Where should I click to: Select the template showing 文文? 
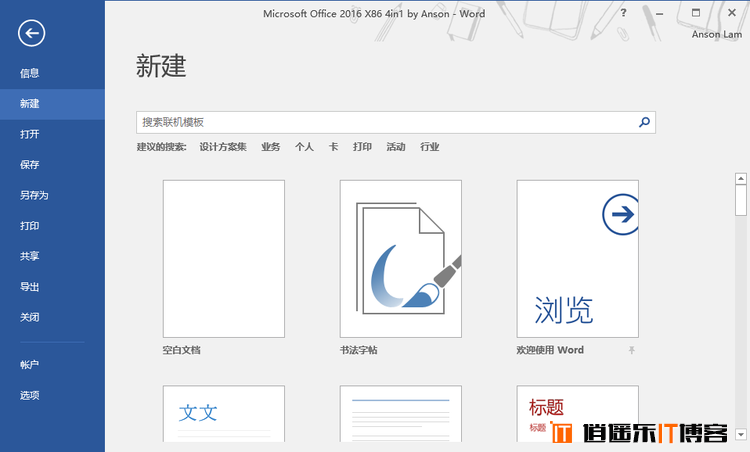coord(224,413)
